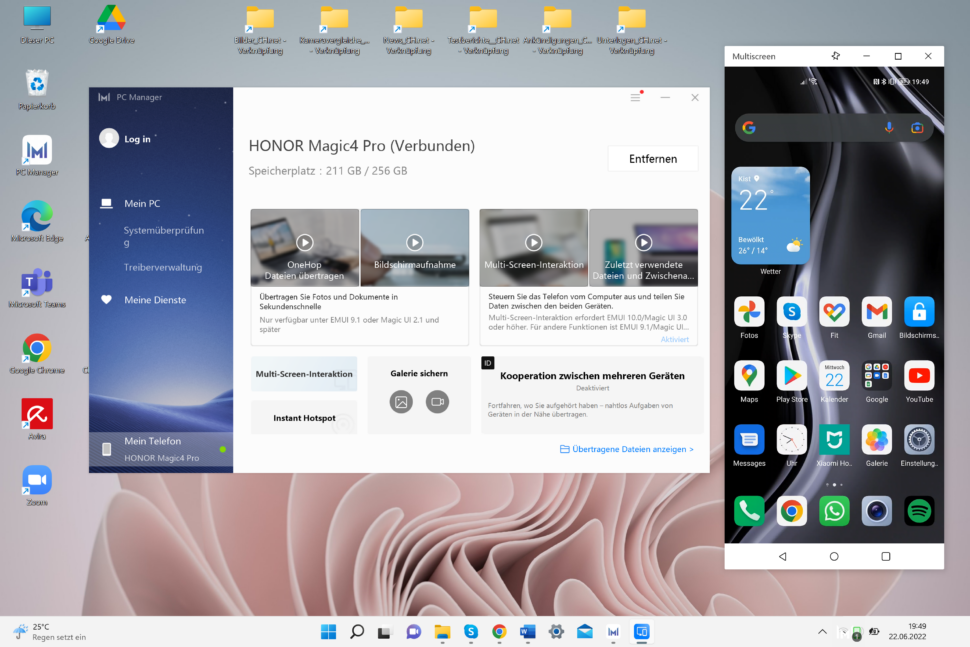This screenshot has width=970, height=647.
Task: Open the Camera app in phone dock
Action: [x=877, y=511]
